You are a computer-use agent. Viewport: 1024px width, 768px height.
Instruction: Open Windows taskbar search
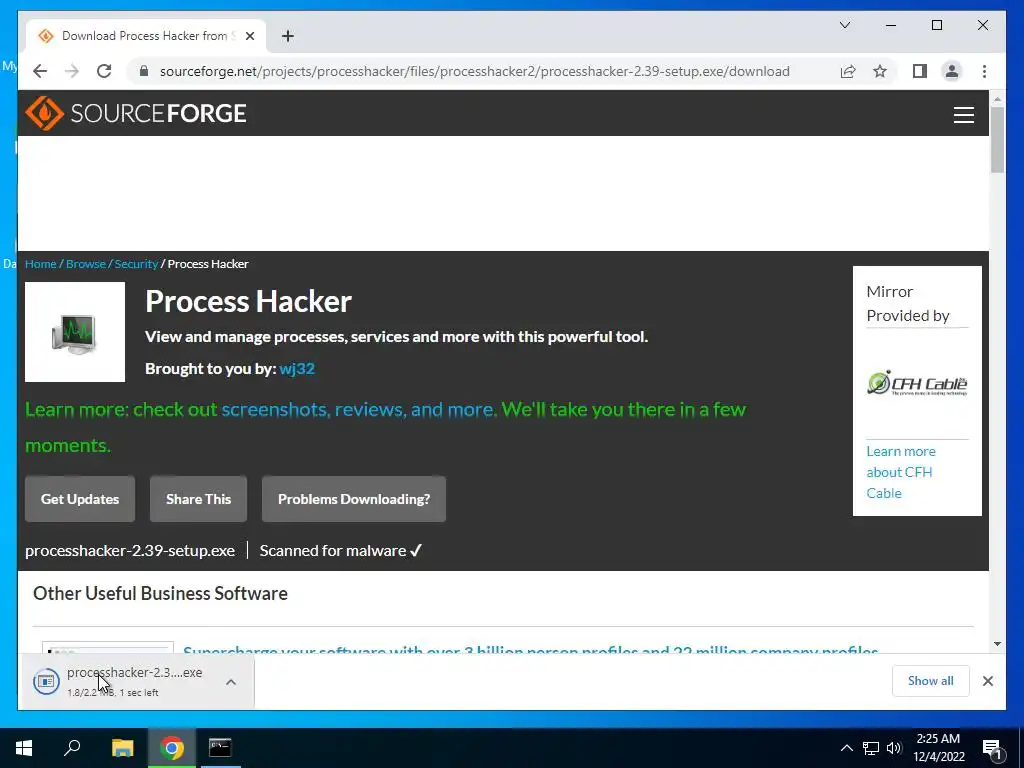pyautogui.click(x=72, y=748)
